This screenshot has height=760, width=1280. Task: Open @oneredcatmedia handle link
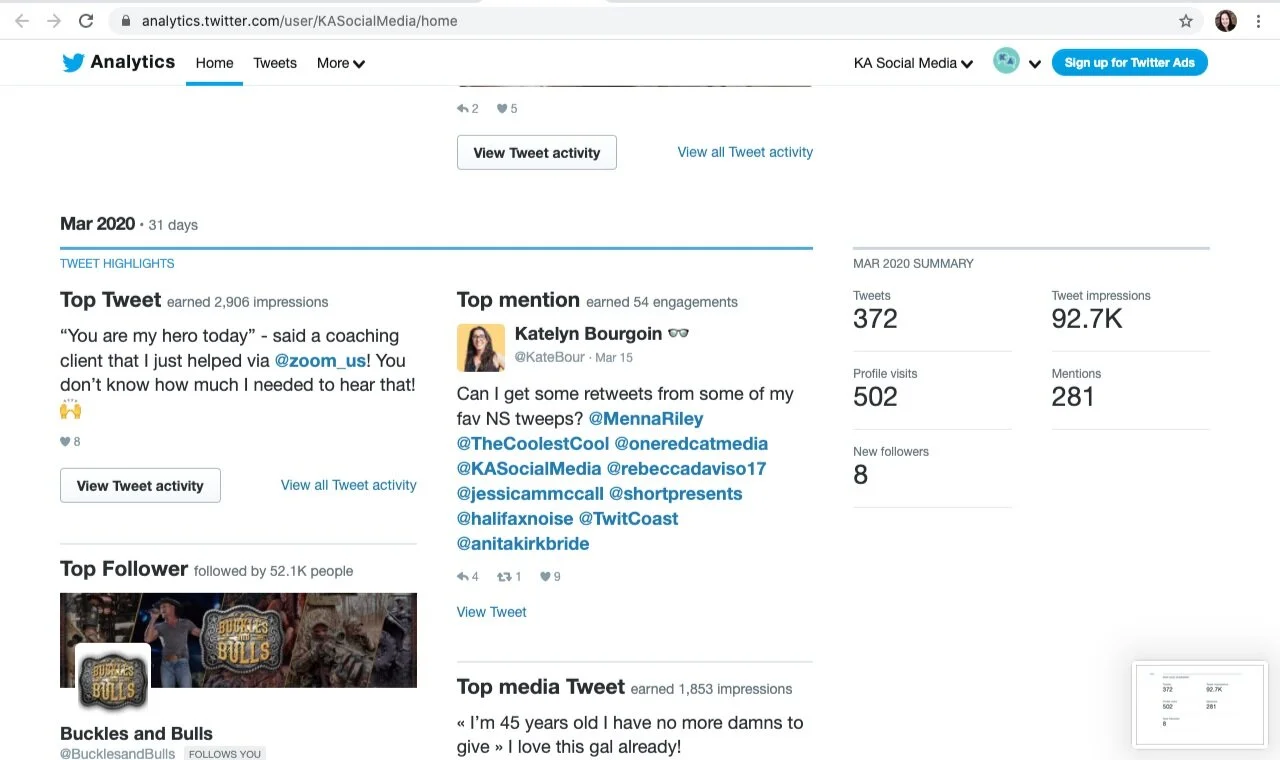point(691,444)
